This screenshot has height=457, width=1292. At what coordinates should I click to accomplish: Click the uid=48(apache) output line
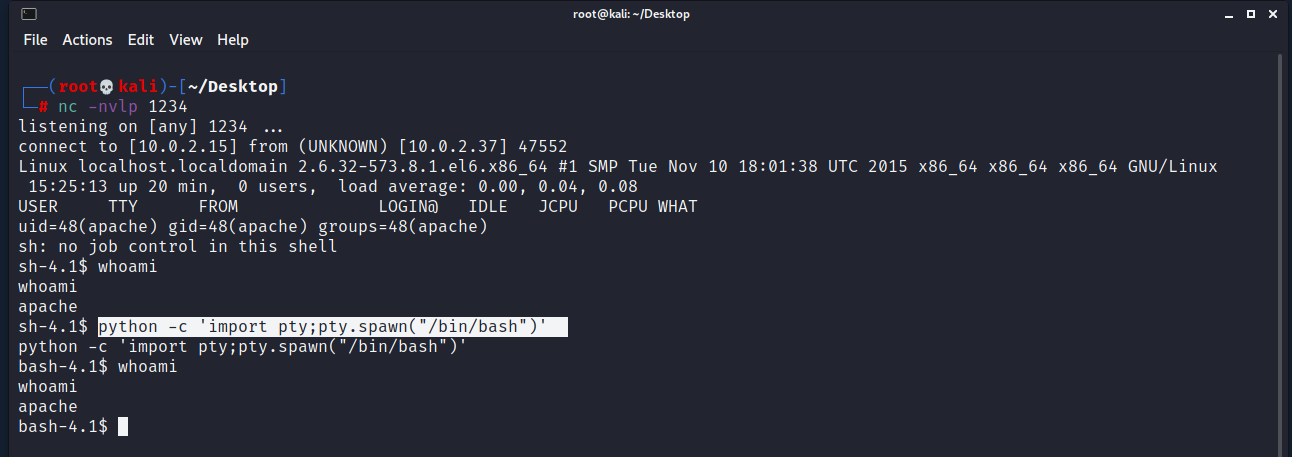point(252,227)
